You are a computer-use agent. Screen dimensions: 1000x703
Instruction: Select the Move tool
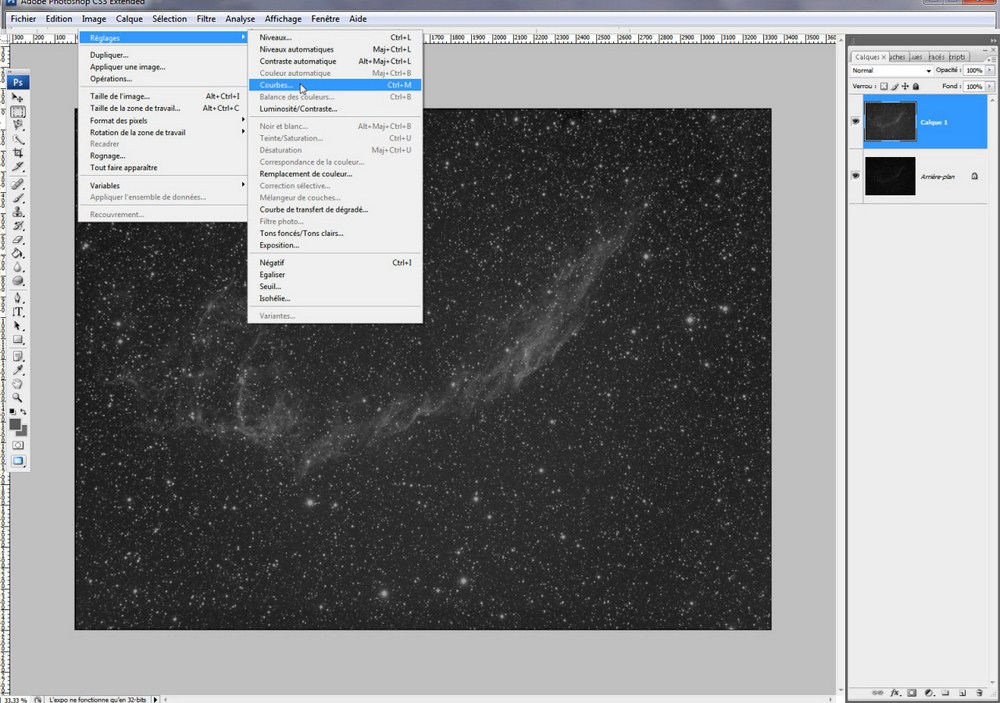point(18,98)
